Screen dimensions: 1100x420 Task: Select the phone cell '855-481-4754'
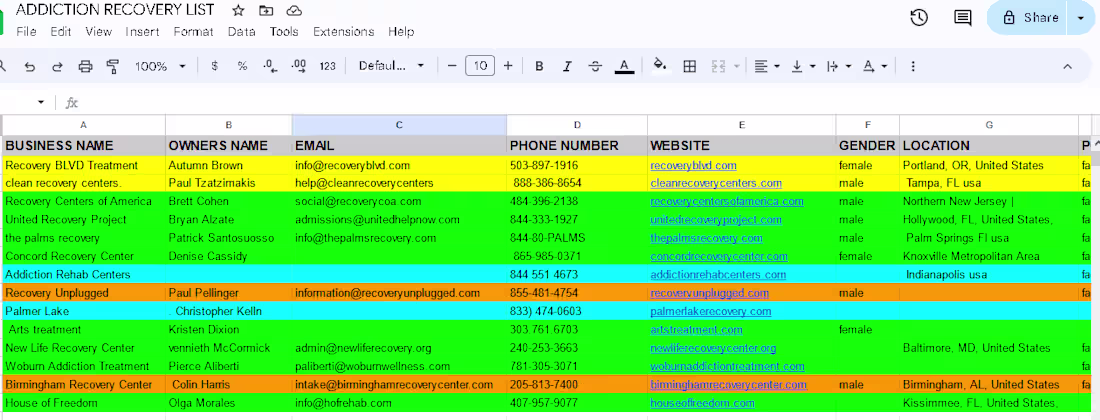click(577, 293)
